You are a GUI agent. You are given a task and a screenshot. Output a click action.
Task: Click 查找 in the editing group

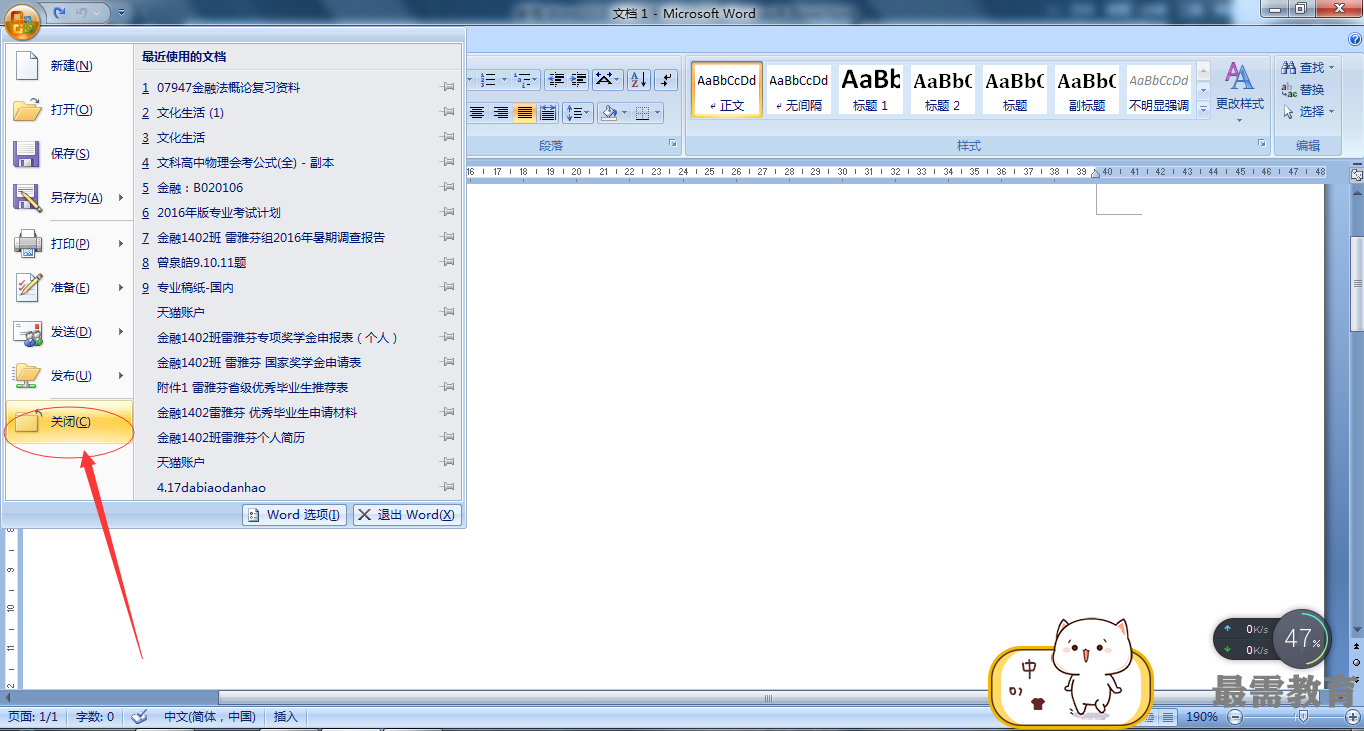pyautogui.click(x=1309, y=68)
